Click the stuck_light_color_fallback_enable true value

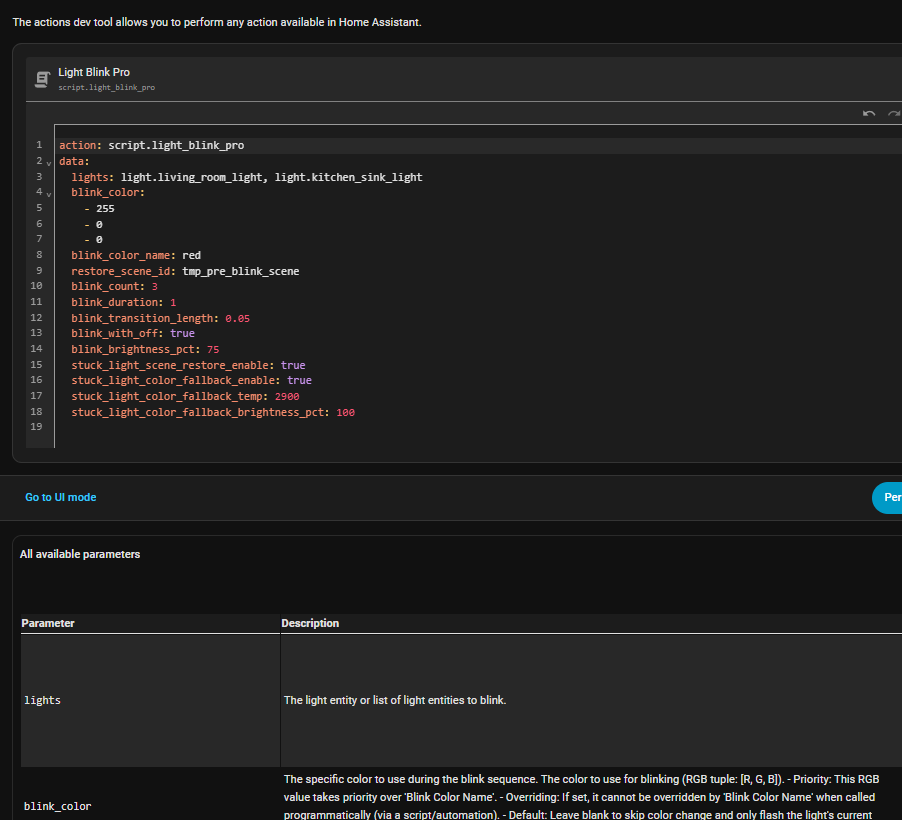pyautogui.click(x=299, y=380)
